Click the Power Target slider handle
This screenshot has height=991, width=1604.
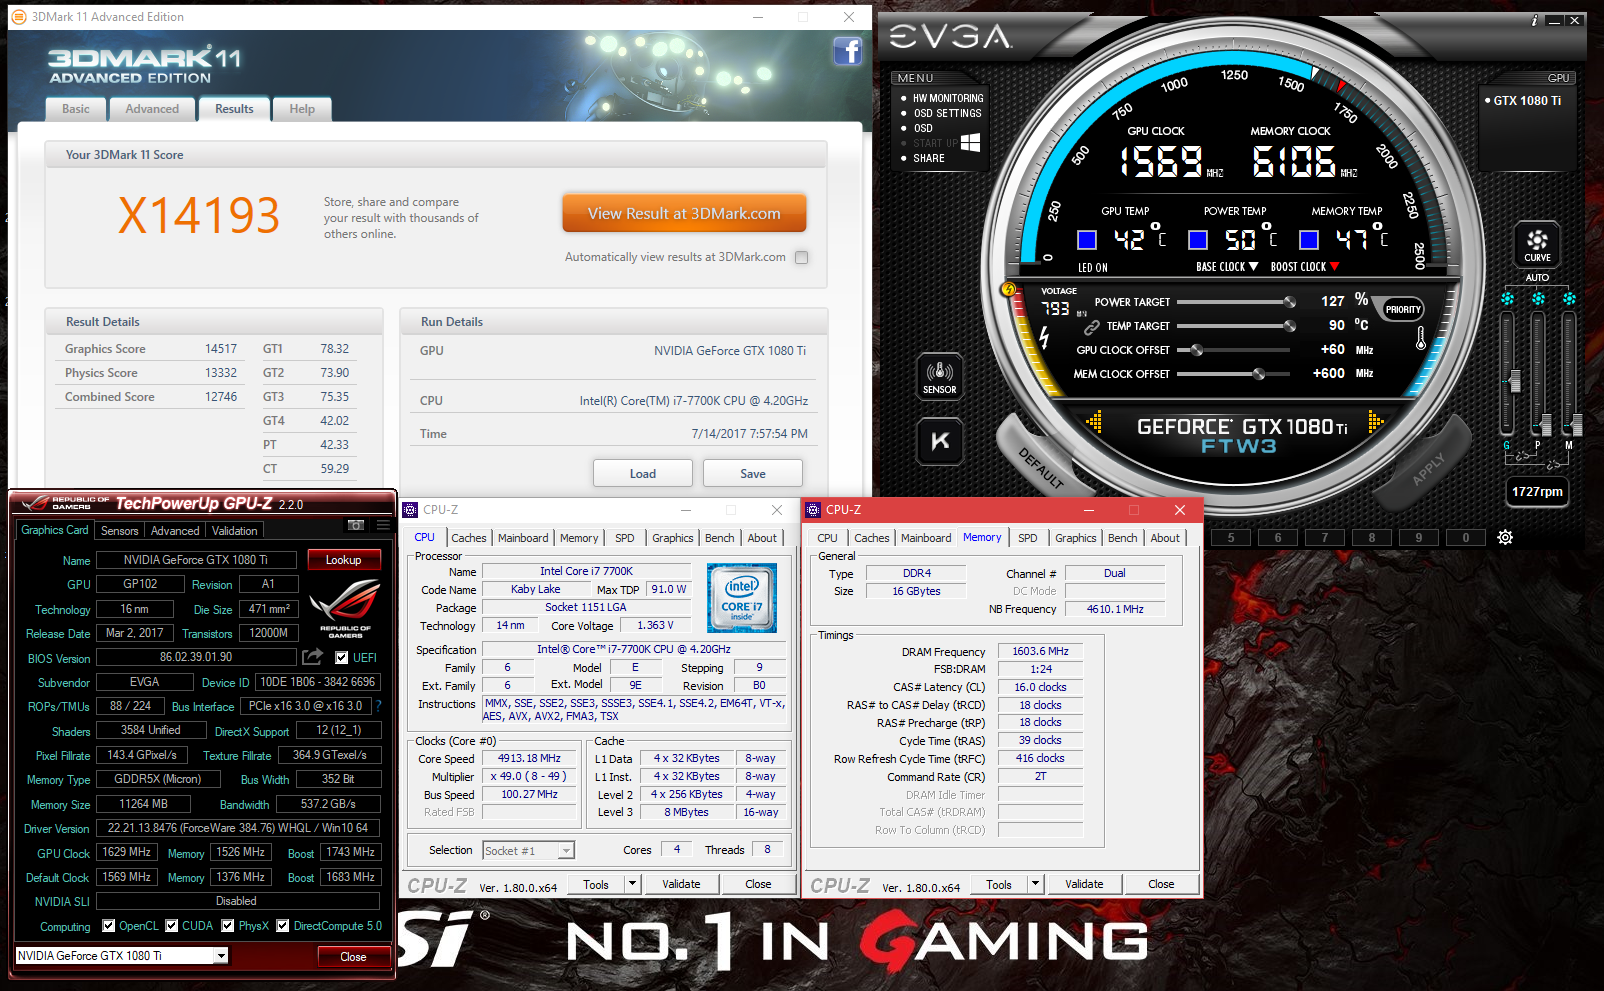pos(1290,302)
